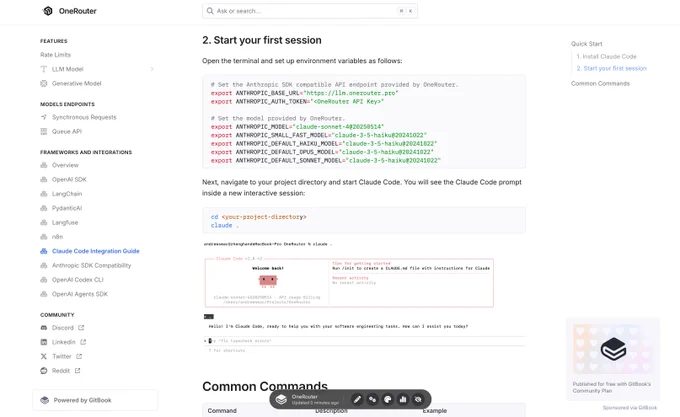Open the Discord community link
The width and height of the screenshot is (680, 417).
[x=62, y=328]
